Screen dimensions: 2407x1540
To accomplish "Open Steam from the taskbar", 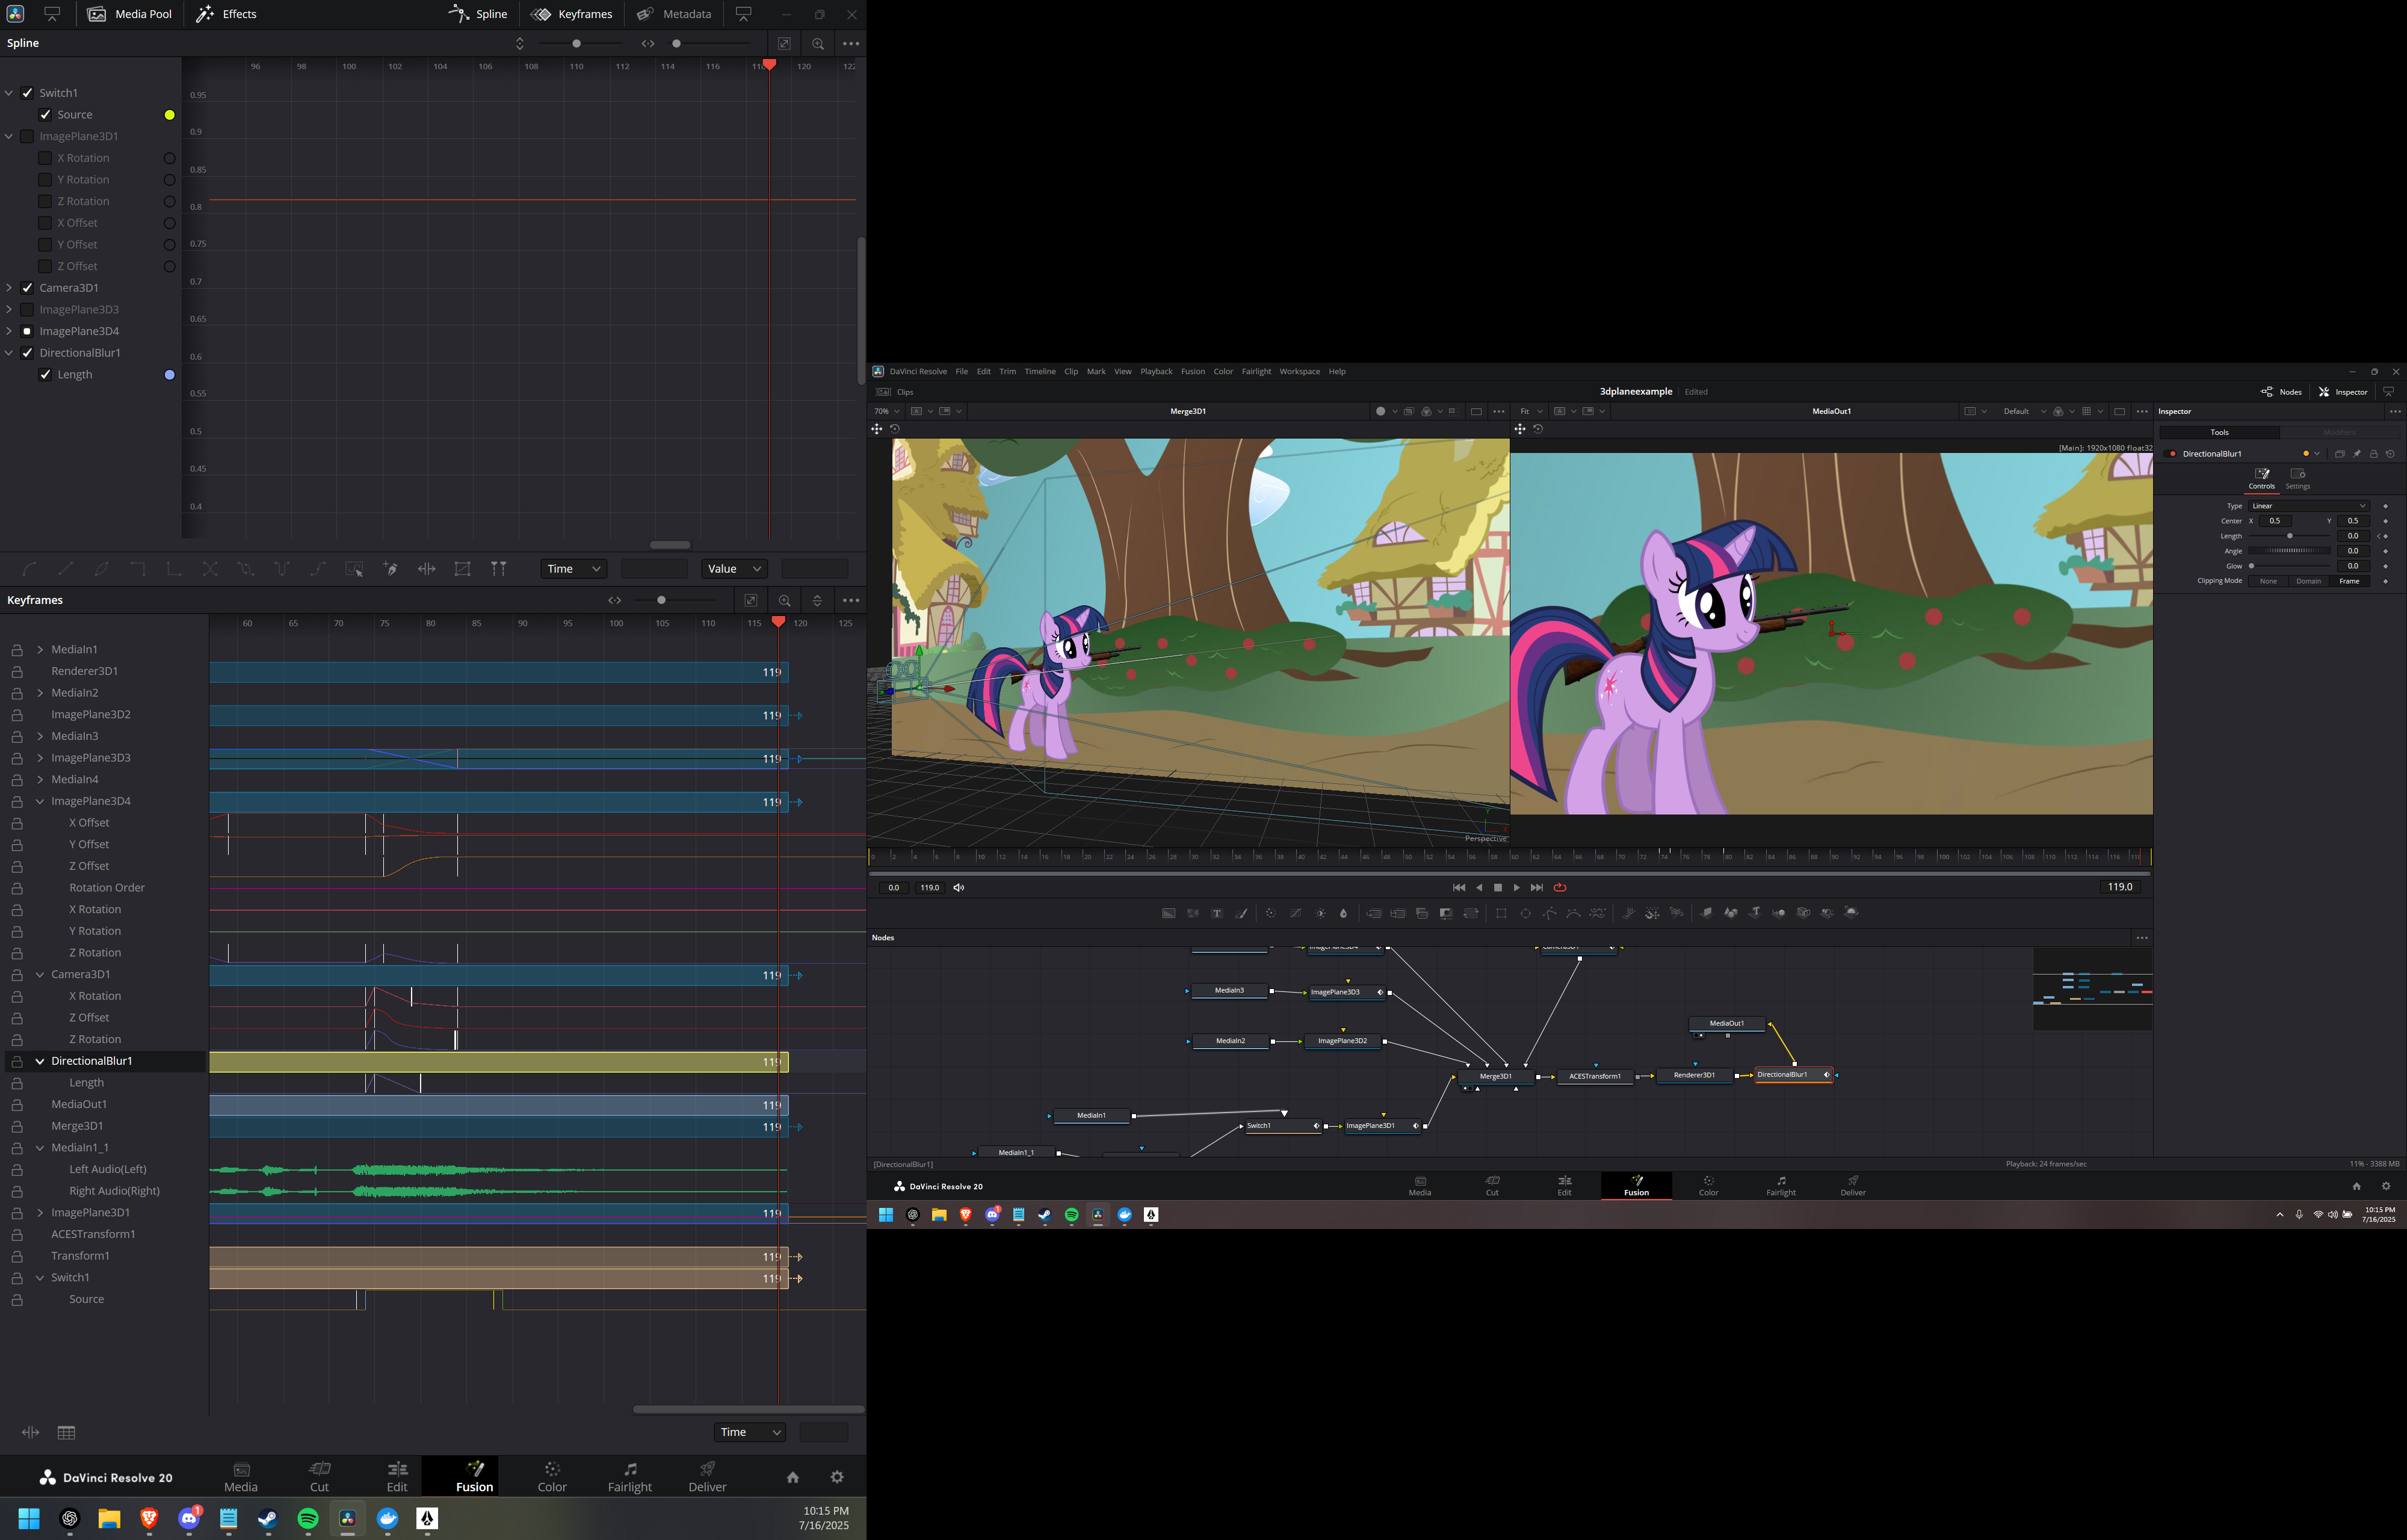I will [x=268, y=1519].
